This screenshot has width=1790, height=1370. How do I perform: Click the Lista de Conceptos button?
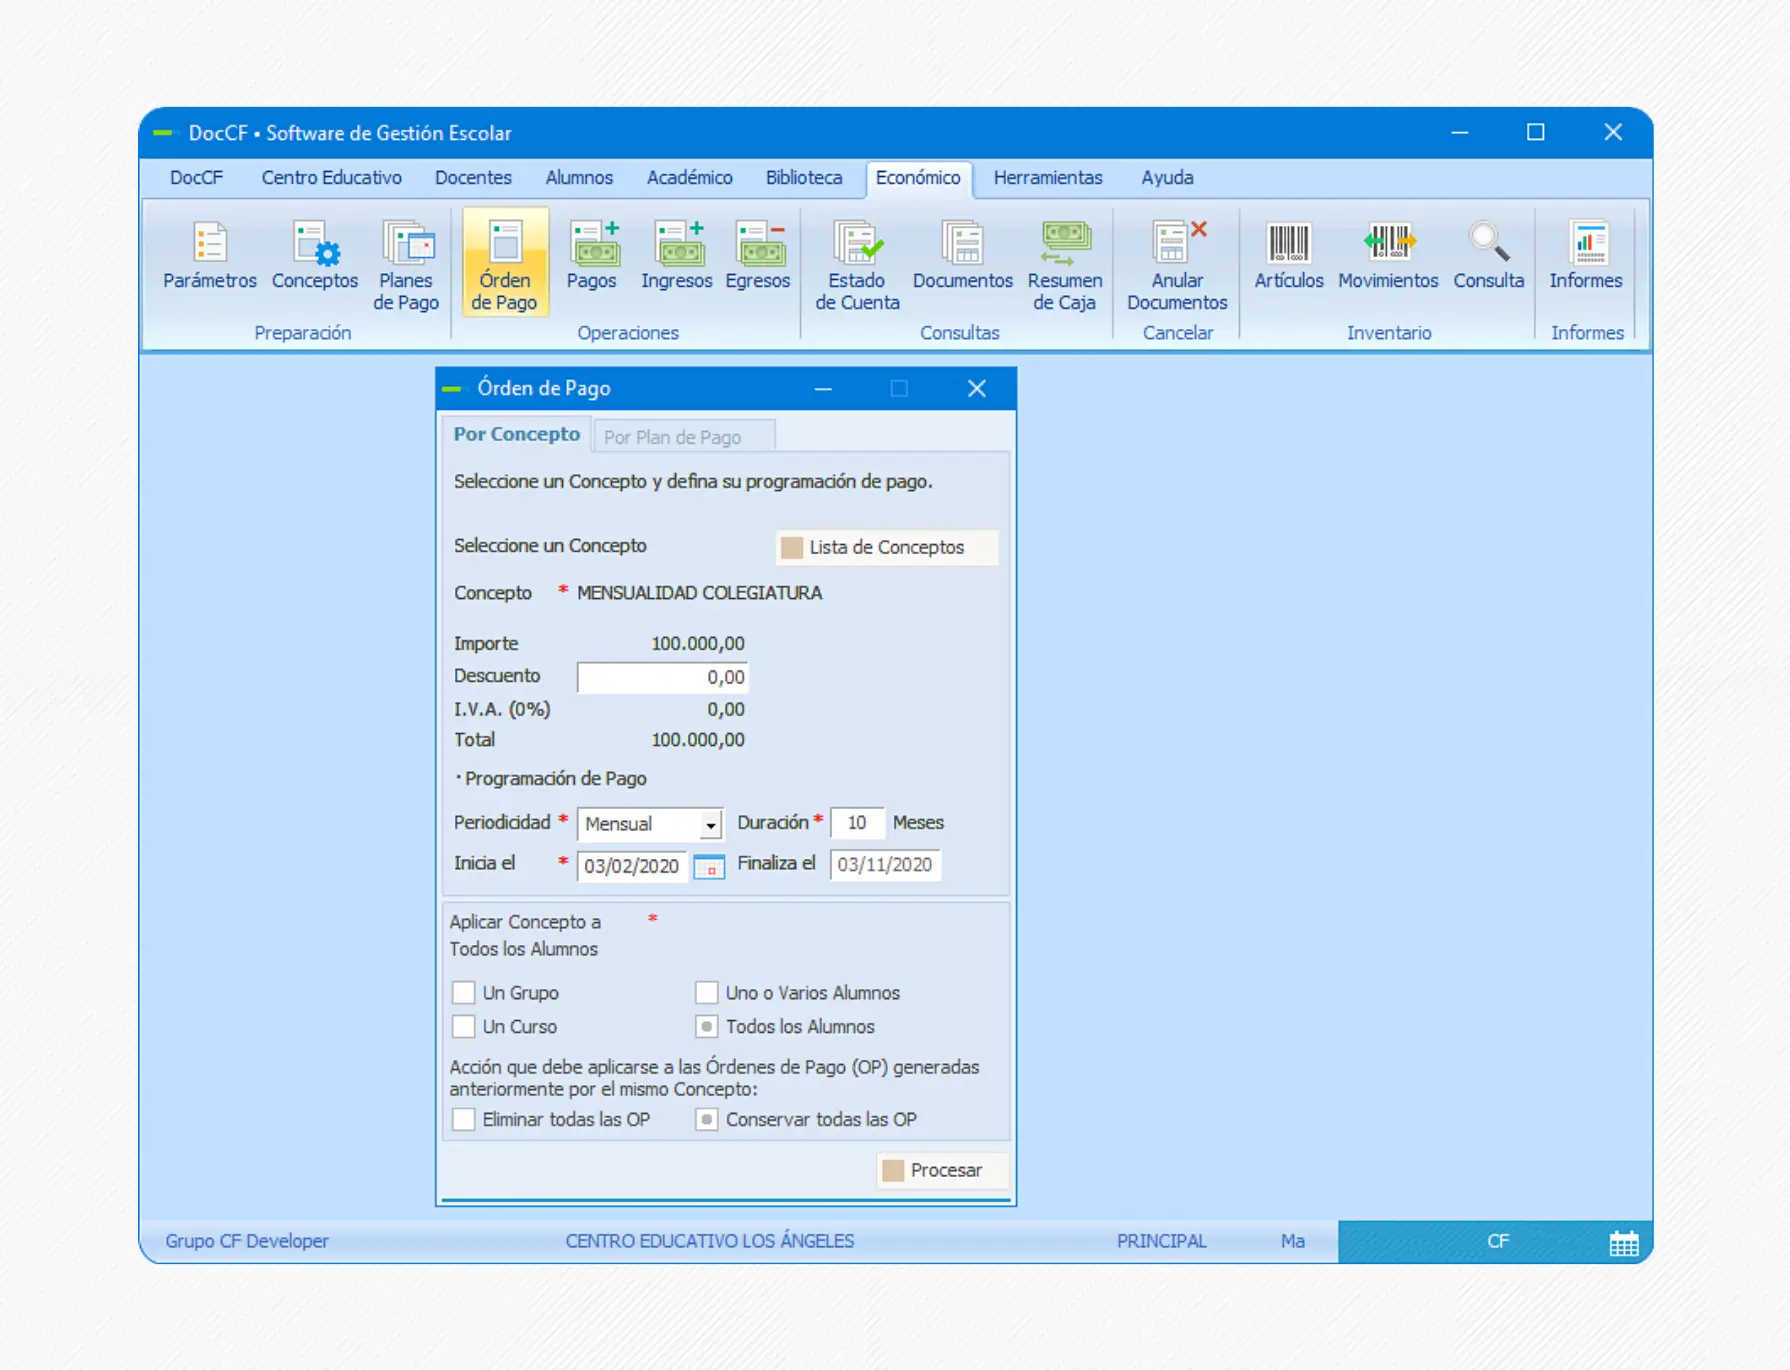click(x=886, y=547)
